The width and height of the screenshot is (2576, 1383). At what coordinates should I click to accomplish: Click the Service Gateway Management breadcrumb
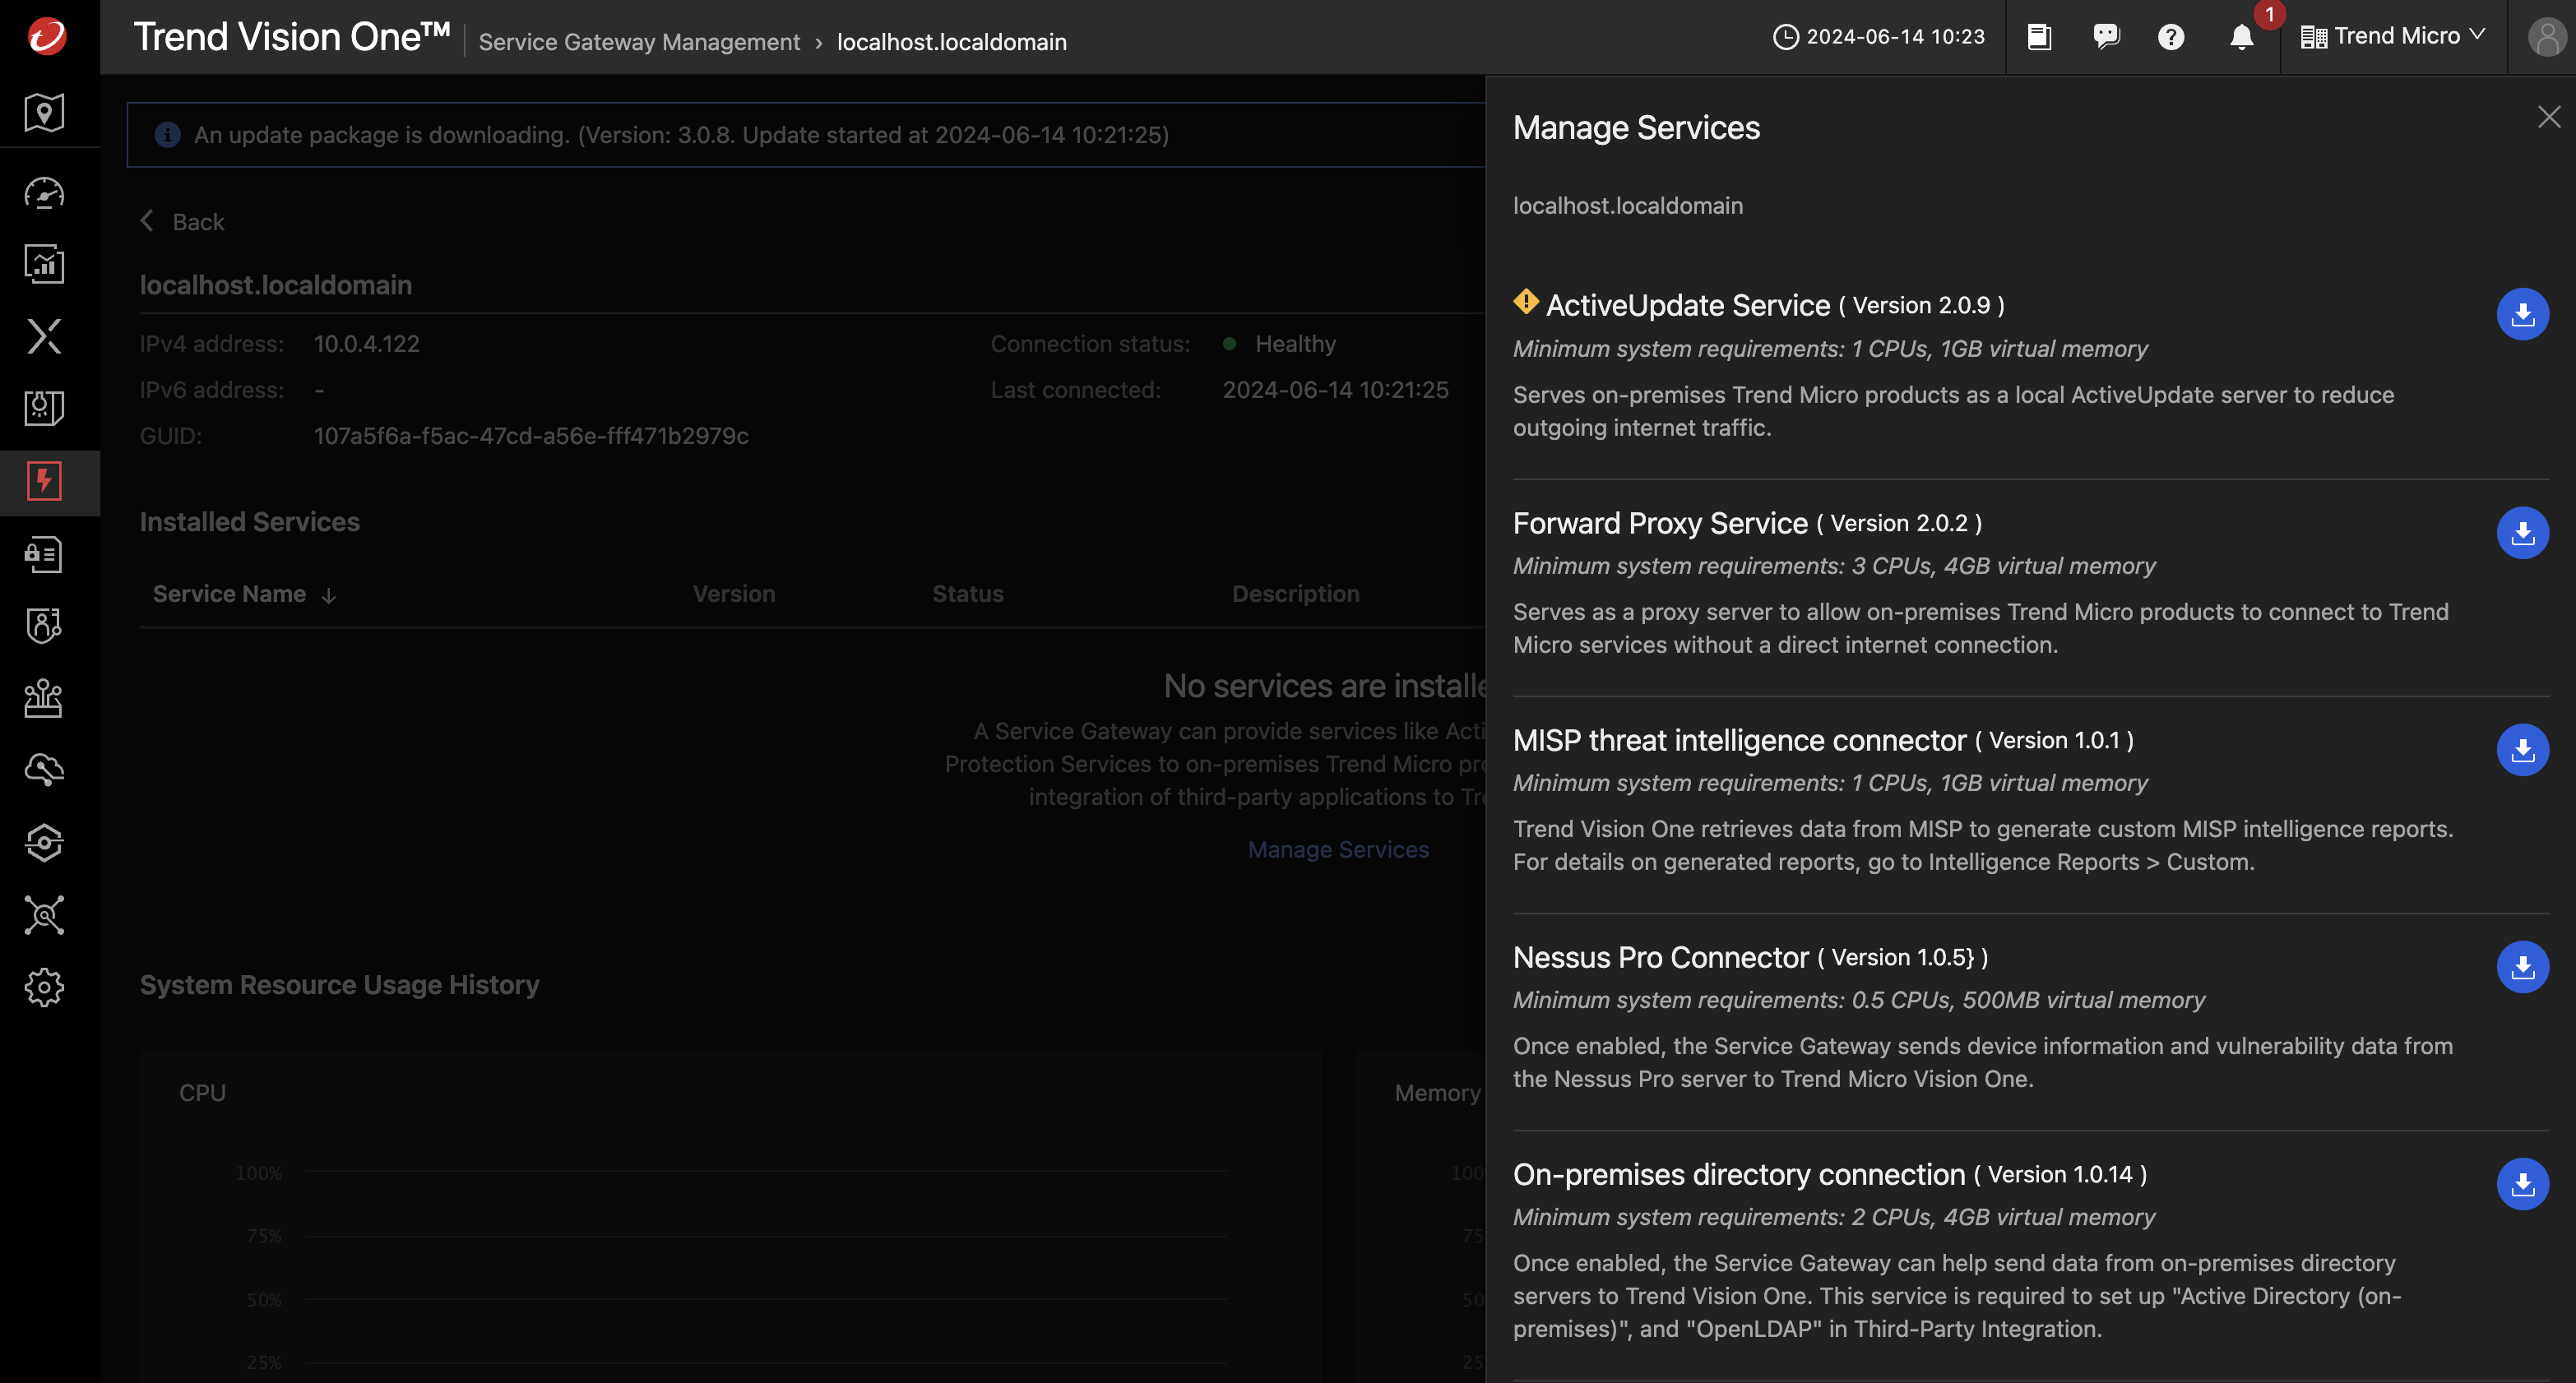(639, 42)
